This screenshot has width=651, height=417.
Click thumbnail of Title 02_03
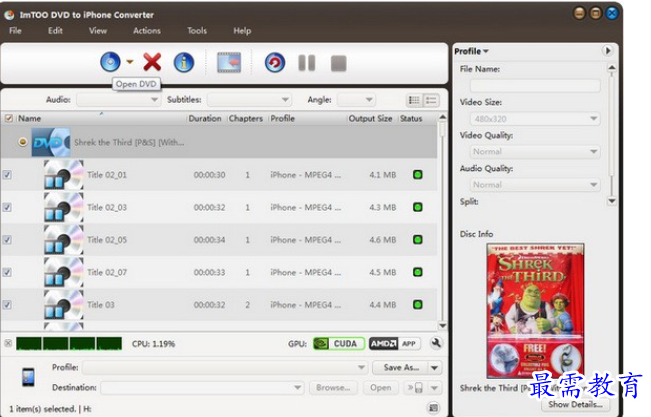pyautogui.click(x=64, y=207)
